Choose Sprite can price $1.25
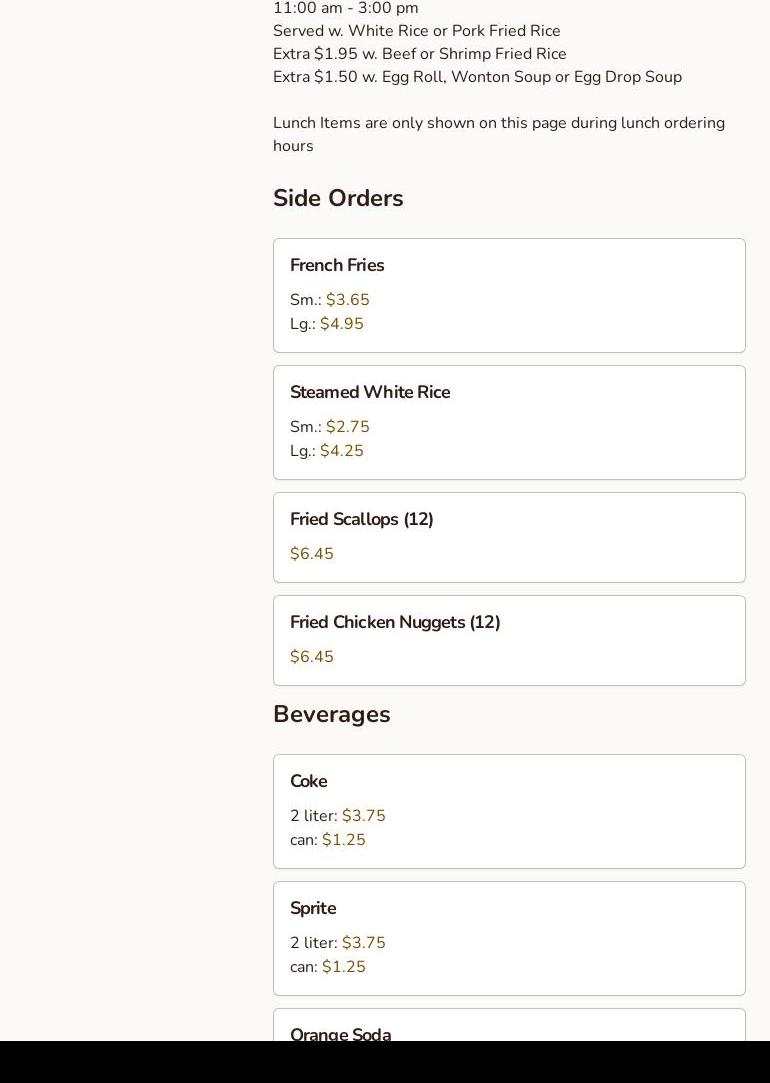The height and width of the screenshot is (1083, 770). pos(343,967)
